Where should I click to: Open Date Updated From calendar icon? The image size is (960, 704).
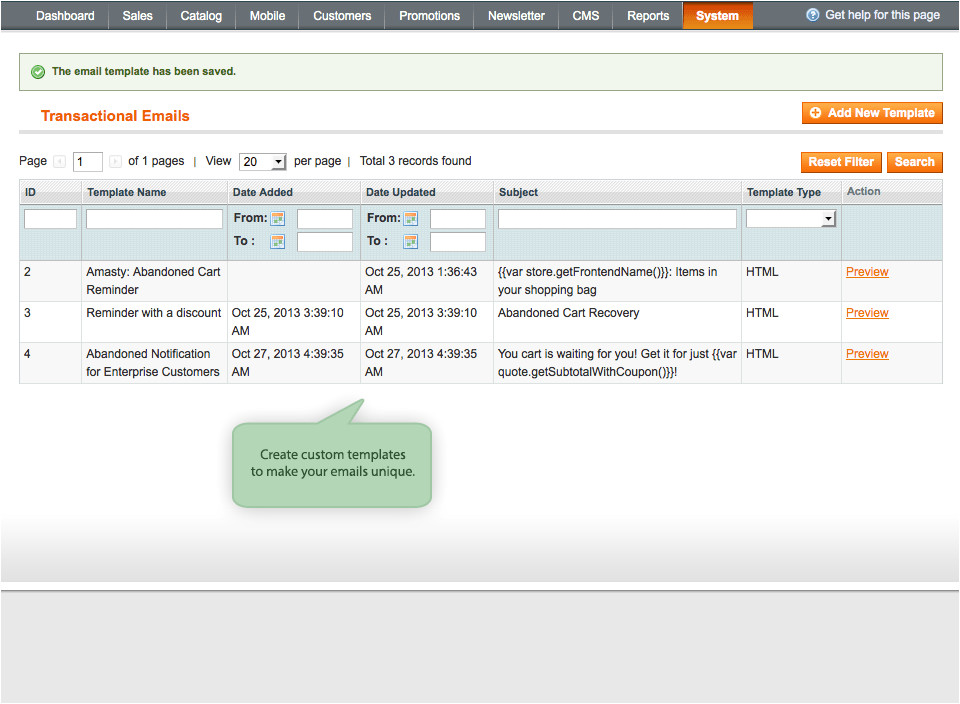(x=411, y=219)
